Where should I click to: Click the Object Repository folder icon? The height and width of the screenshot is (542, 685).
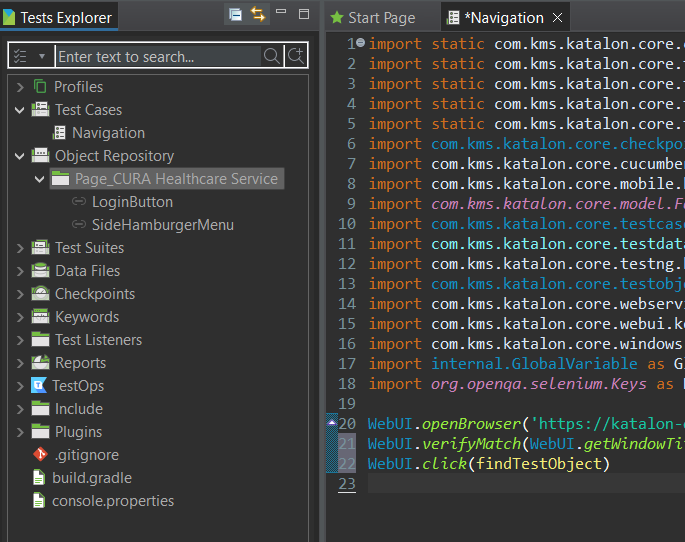pos(40,155)
